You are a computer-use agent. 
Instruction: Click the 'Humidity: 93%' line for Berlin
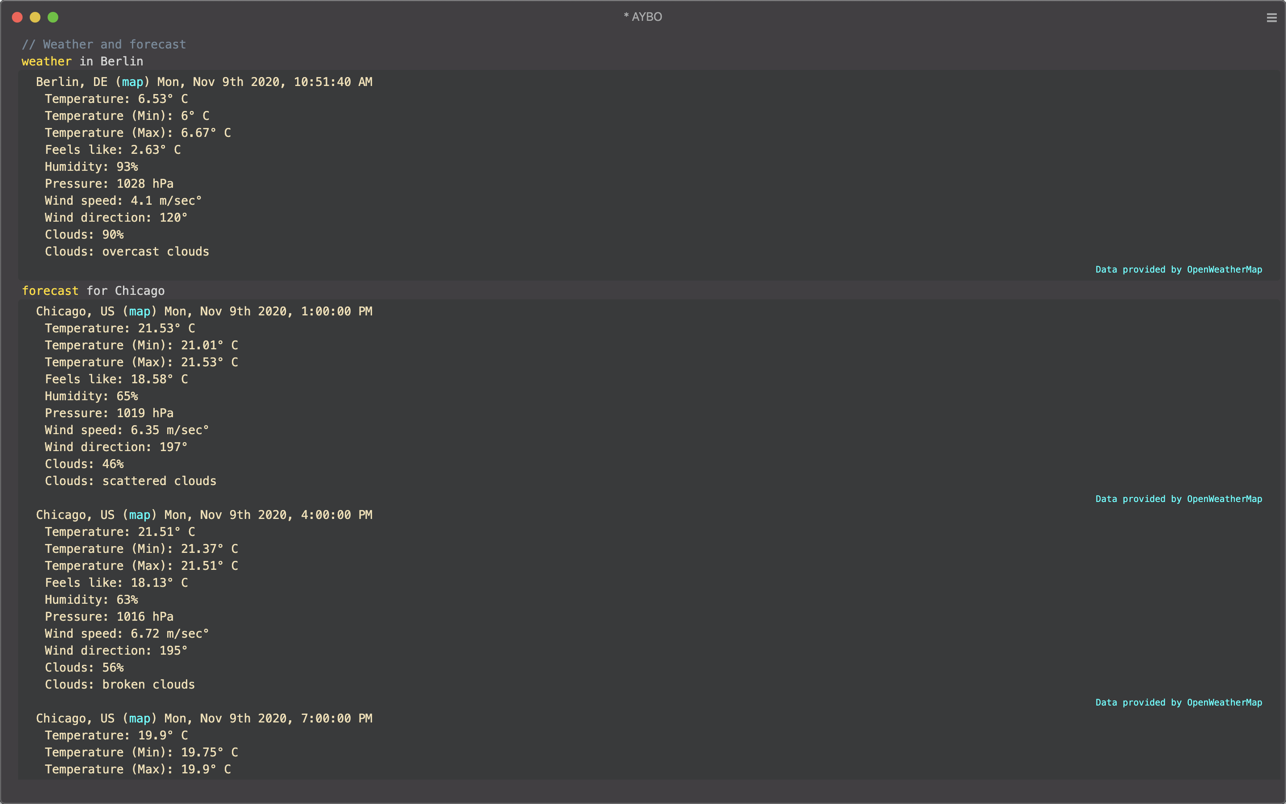pyautogui.click(x=91, y=167)
